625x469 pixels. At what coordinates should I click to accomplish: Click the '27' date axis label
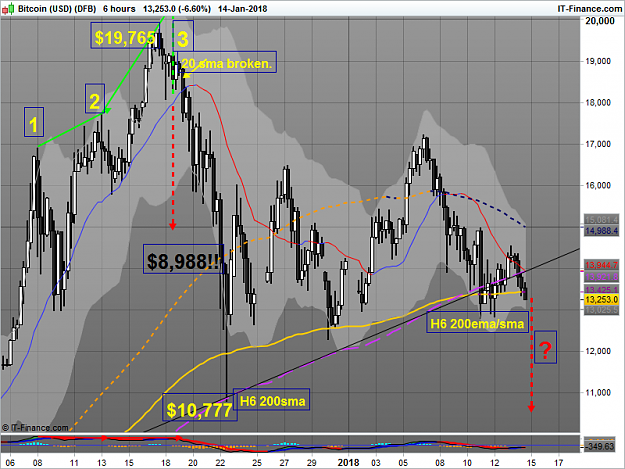click(284, 463)
